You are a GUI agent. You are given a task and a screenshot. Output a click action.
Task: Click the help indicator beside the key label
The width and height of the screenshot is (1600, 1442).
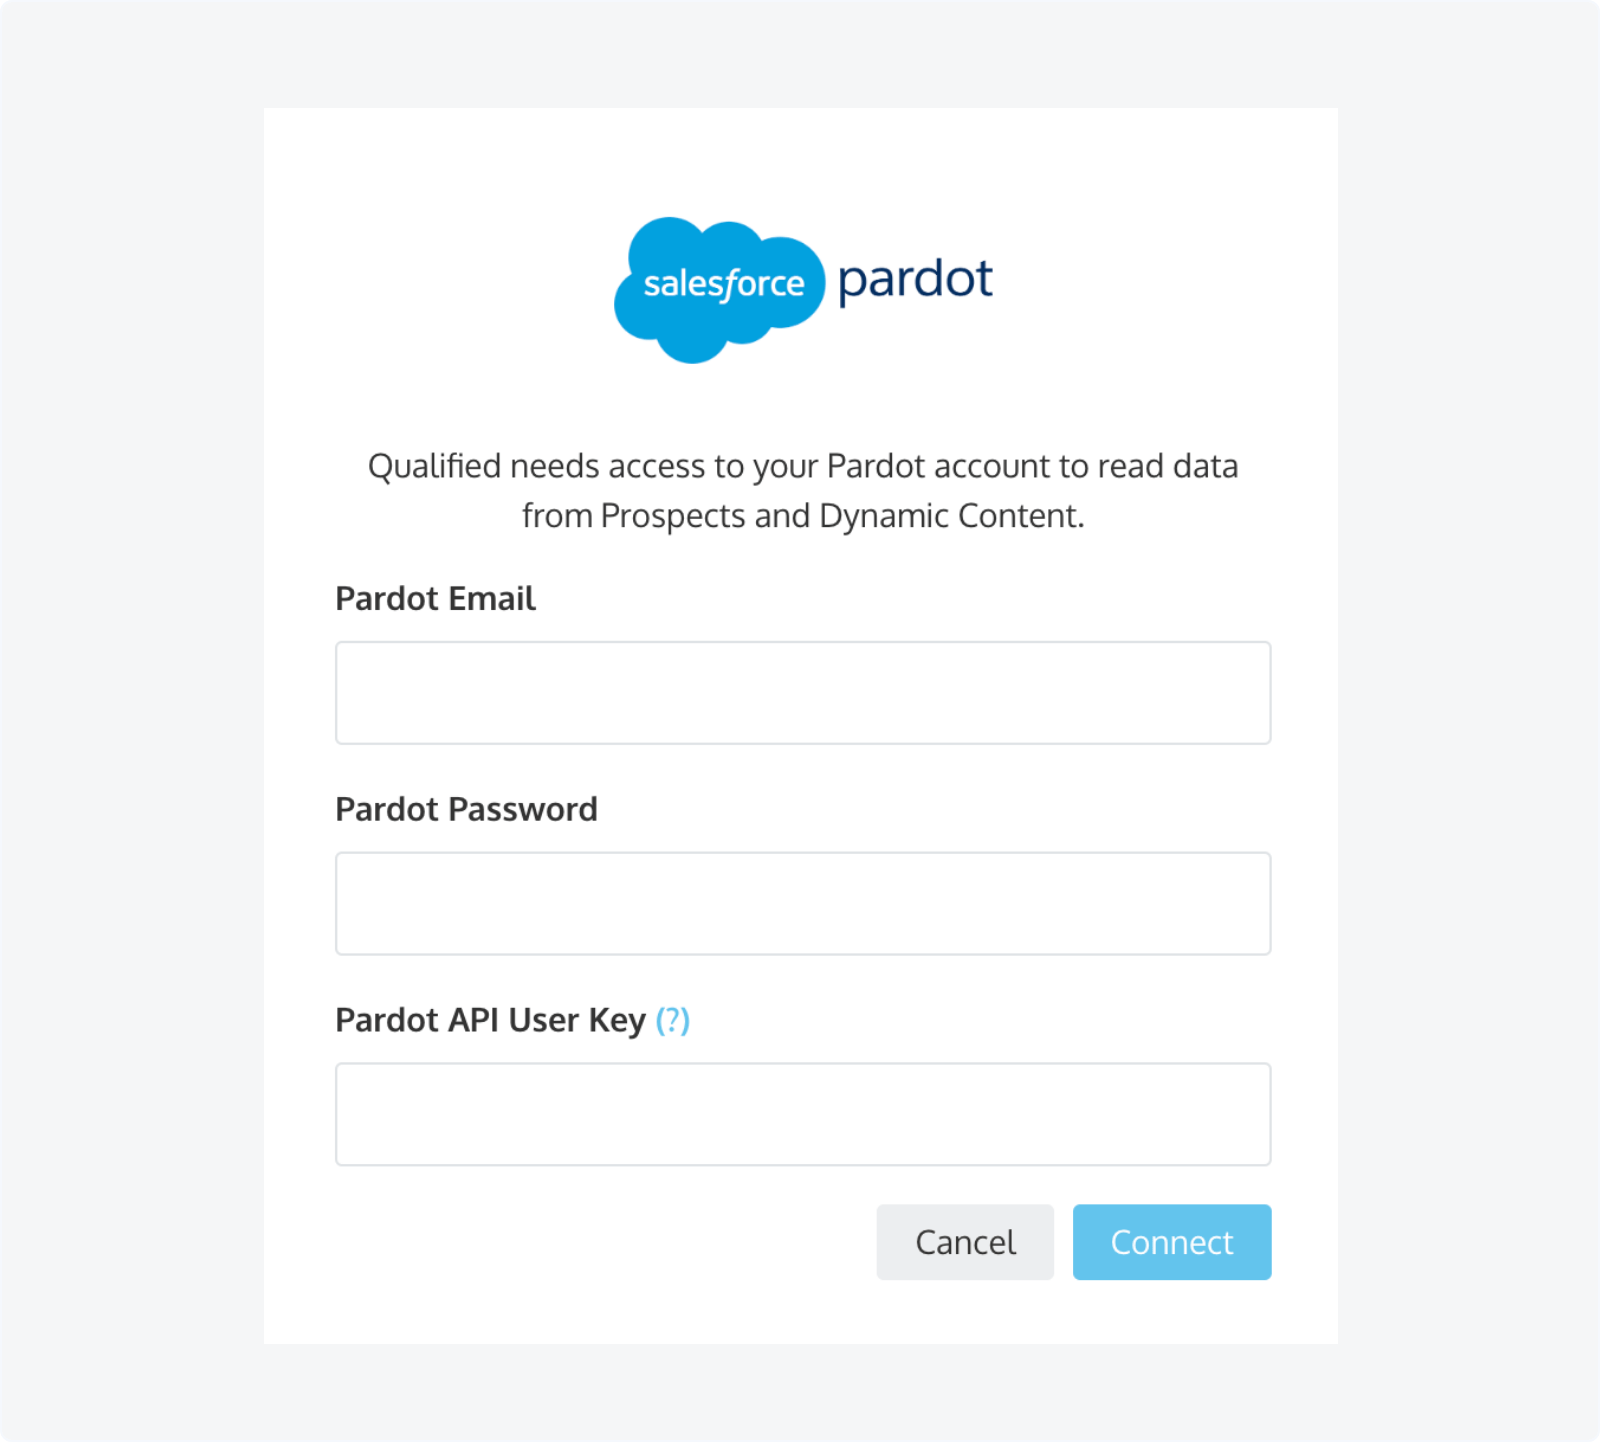(x=673, y=1020)
